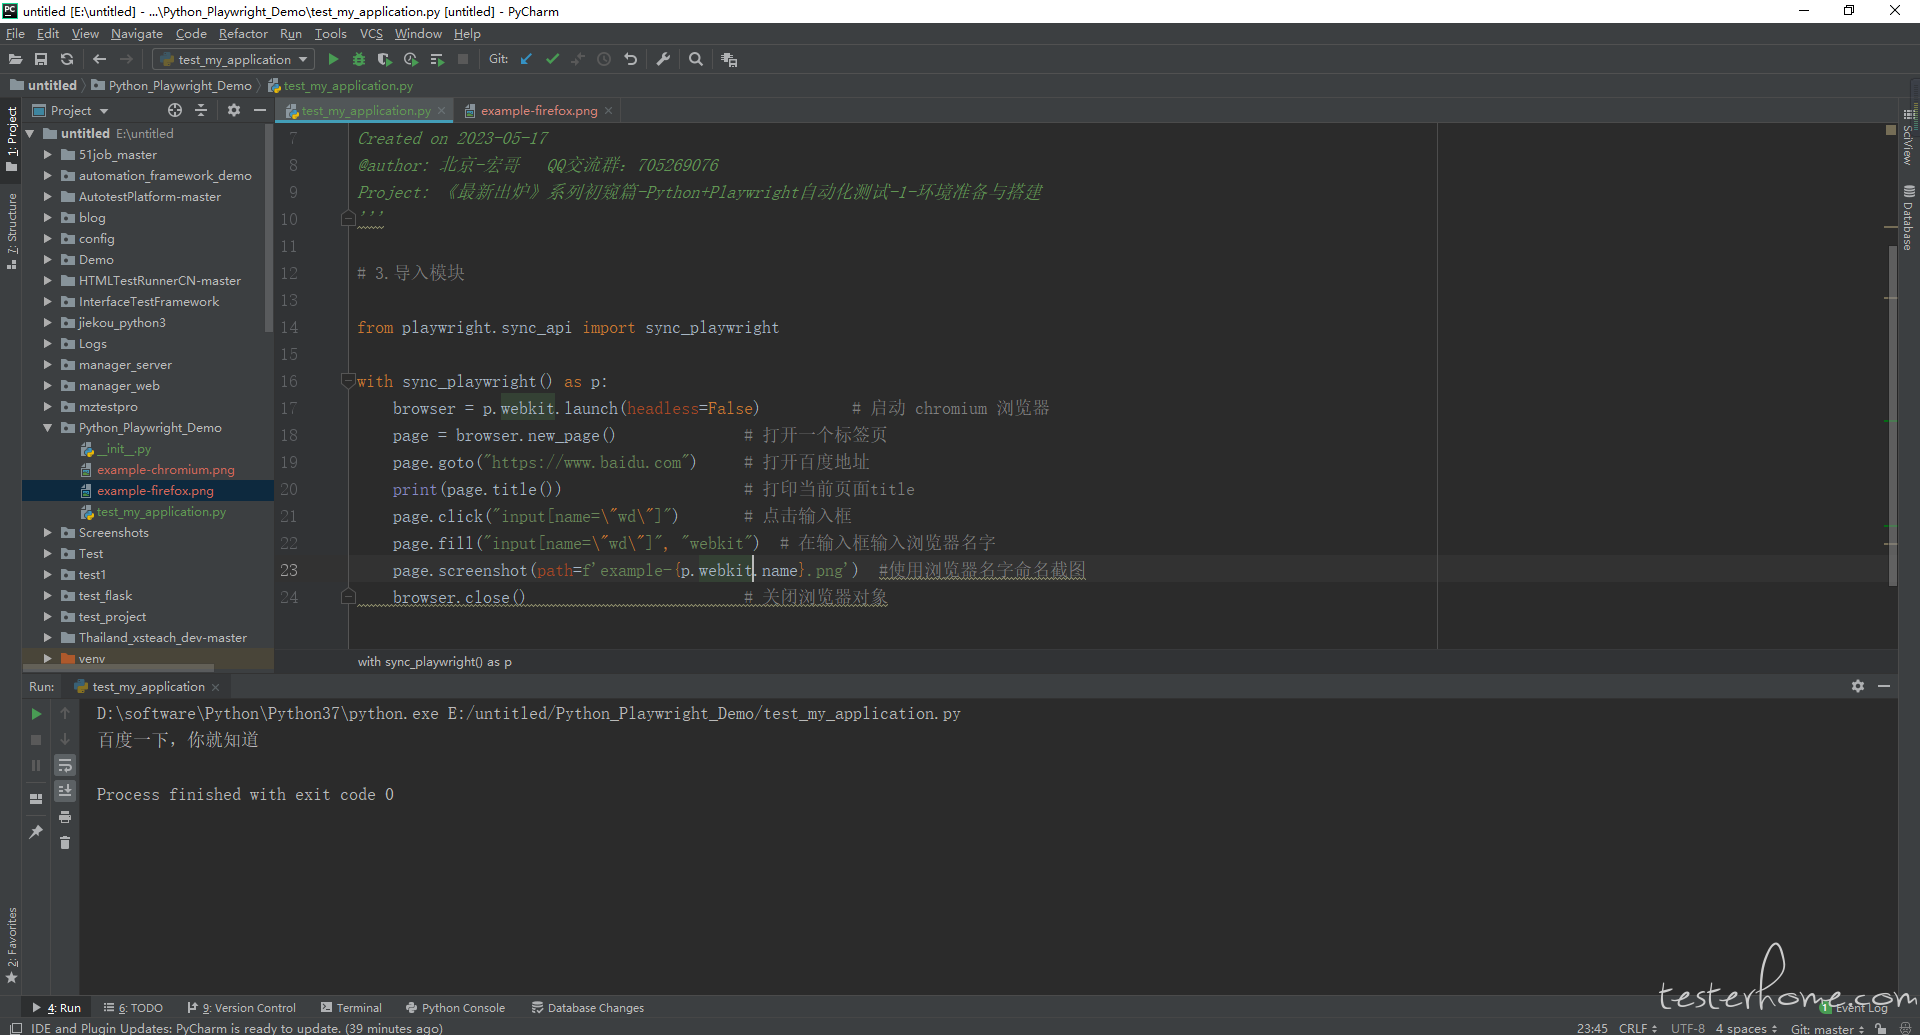Screen dimensions: 1920x1035
Task: Toggle the Database tool window on the right edge
Action: [1909, 217]
